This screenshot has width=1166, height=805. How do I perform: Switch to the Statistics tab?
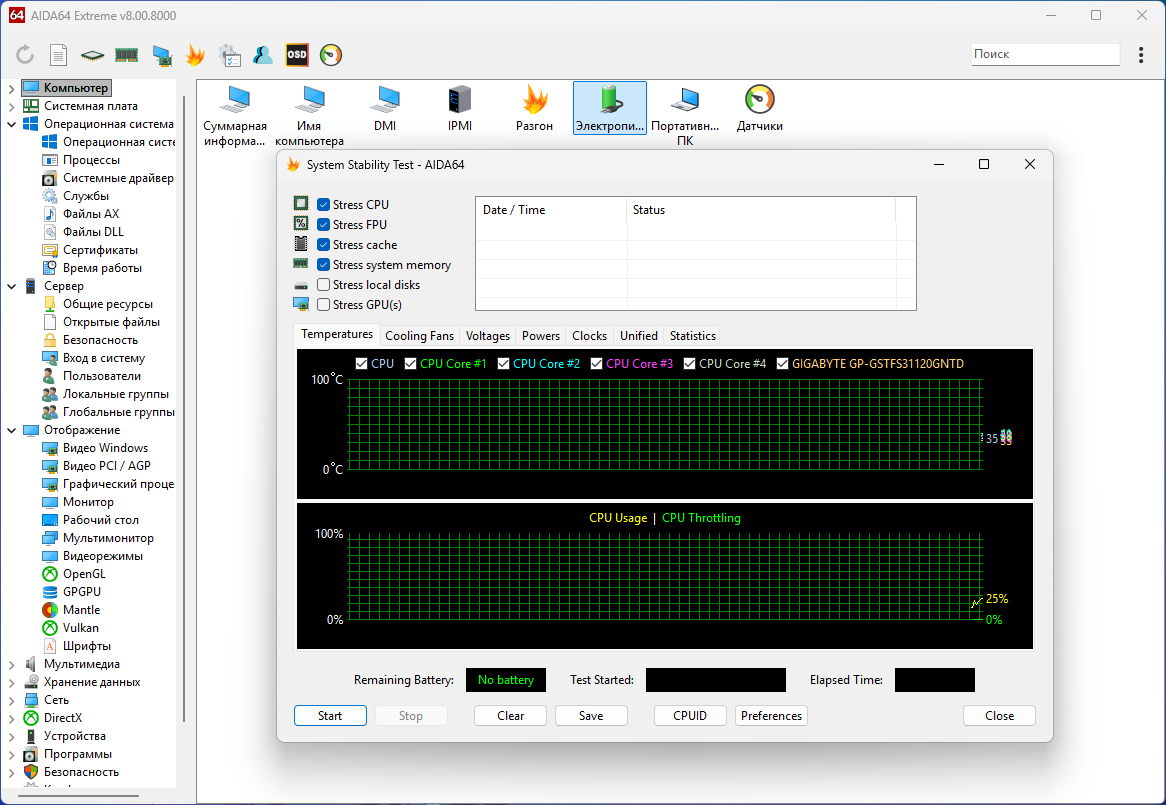tap(692, 336)
